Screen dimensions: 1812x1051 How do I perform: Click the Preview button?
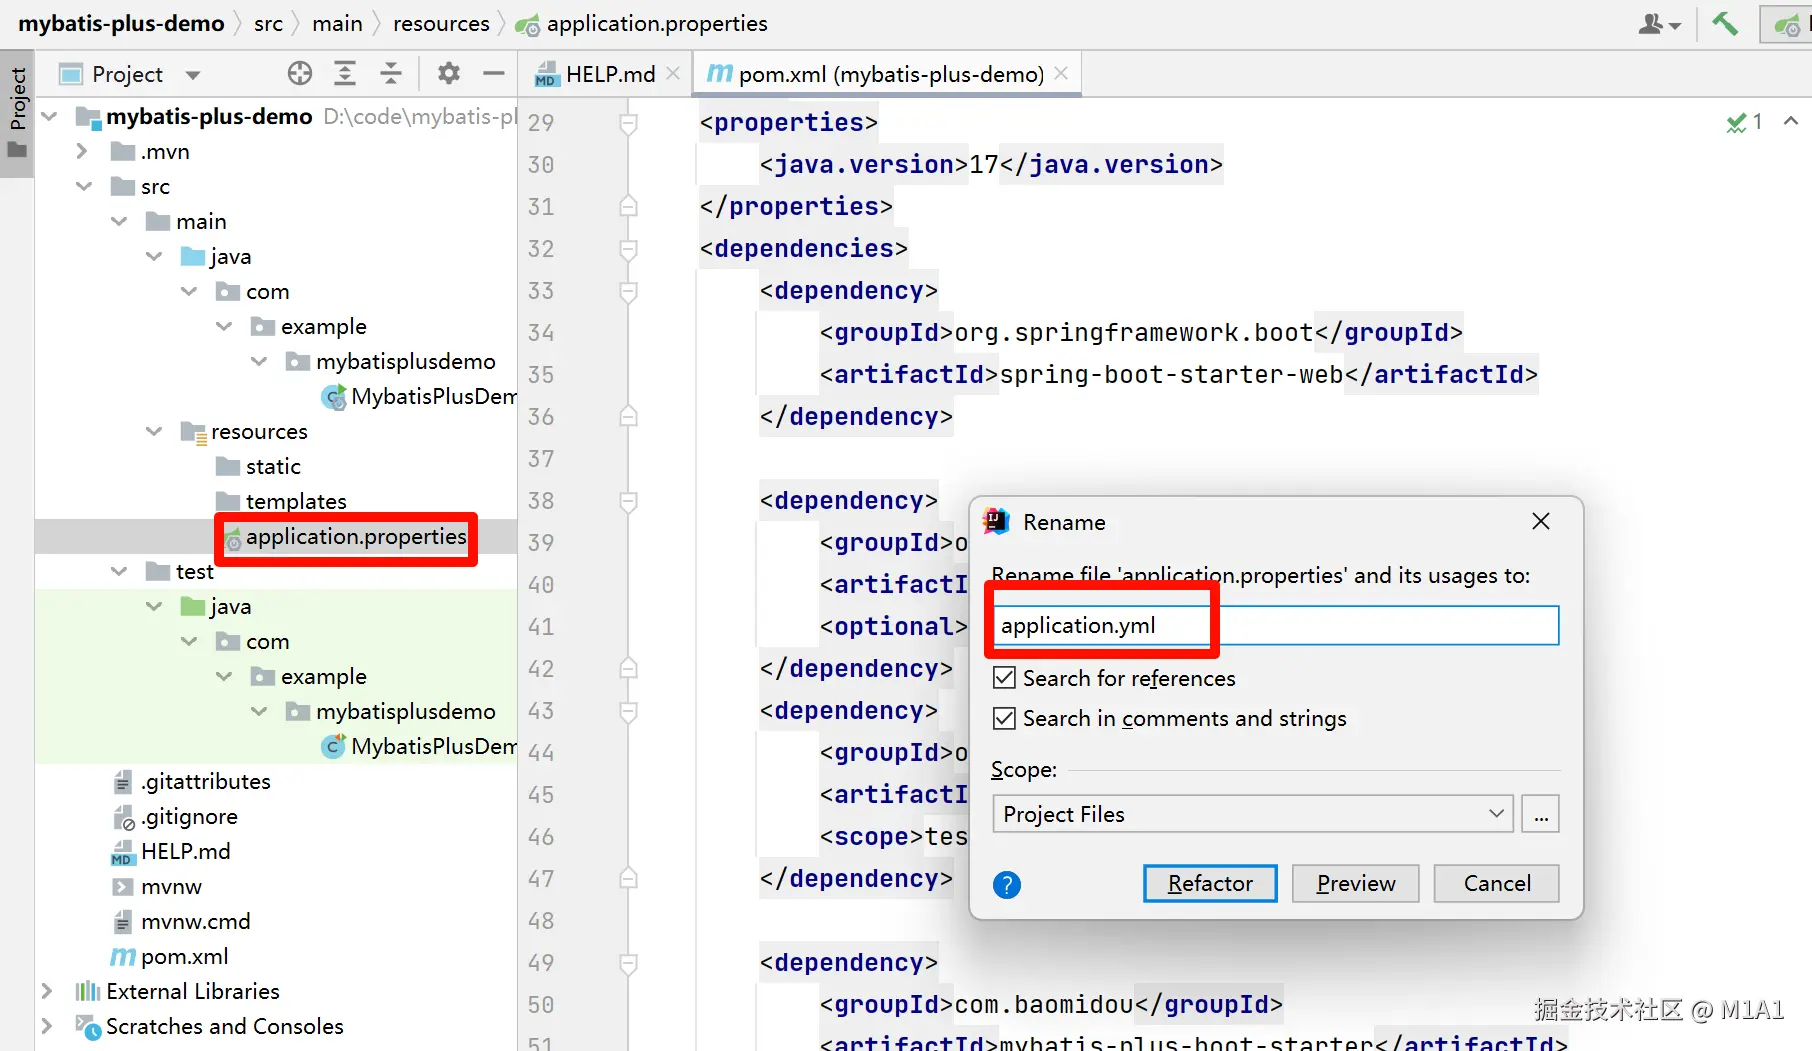1355,883
